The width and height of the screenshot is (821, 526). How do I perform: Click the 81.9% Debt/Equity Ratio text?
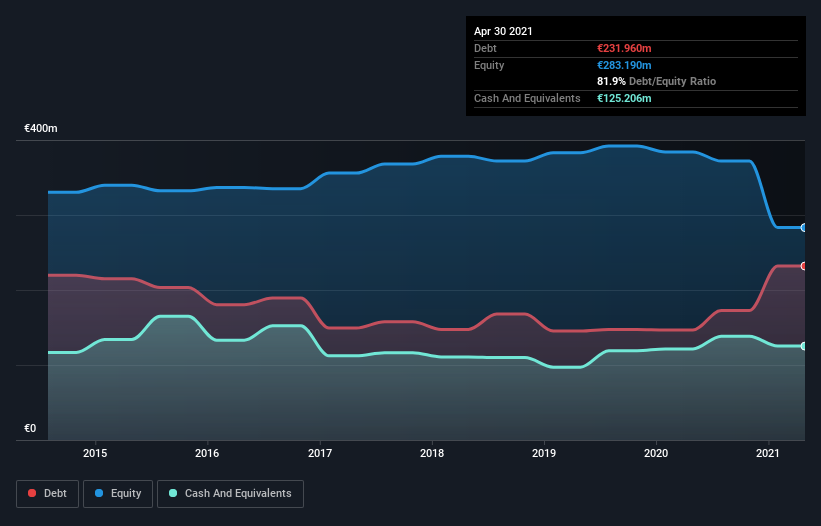tap(657, 81)
